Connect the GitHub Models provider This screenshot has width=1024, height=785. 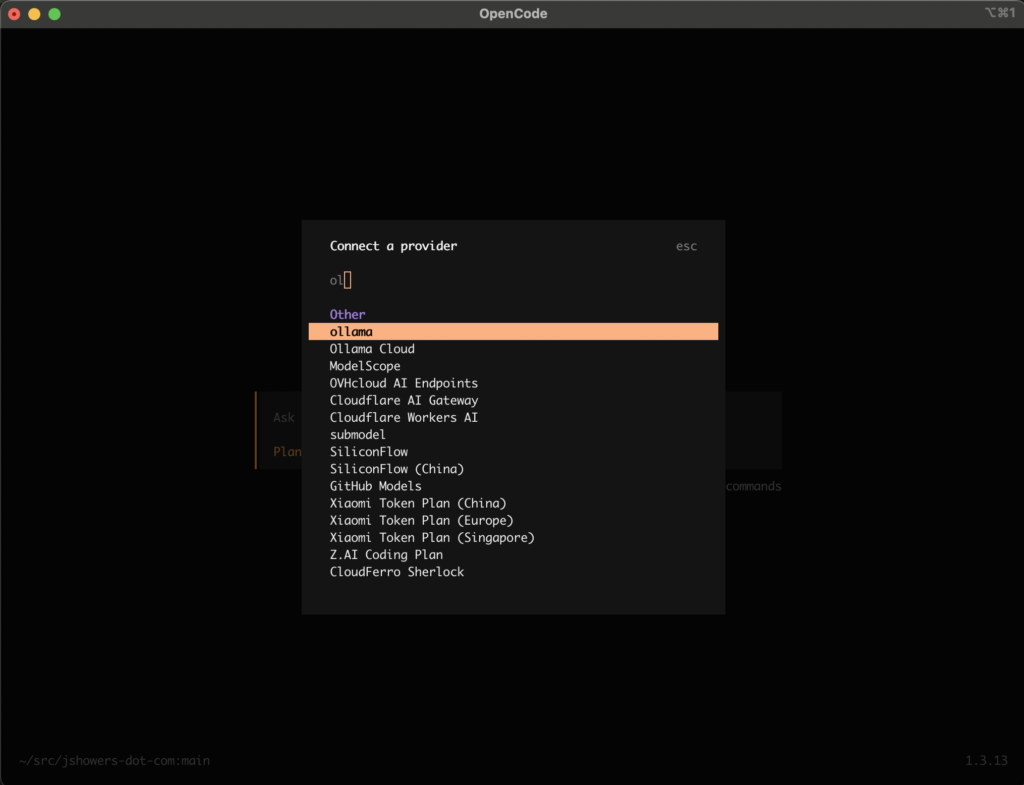click(376, 486)
